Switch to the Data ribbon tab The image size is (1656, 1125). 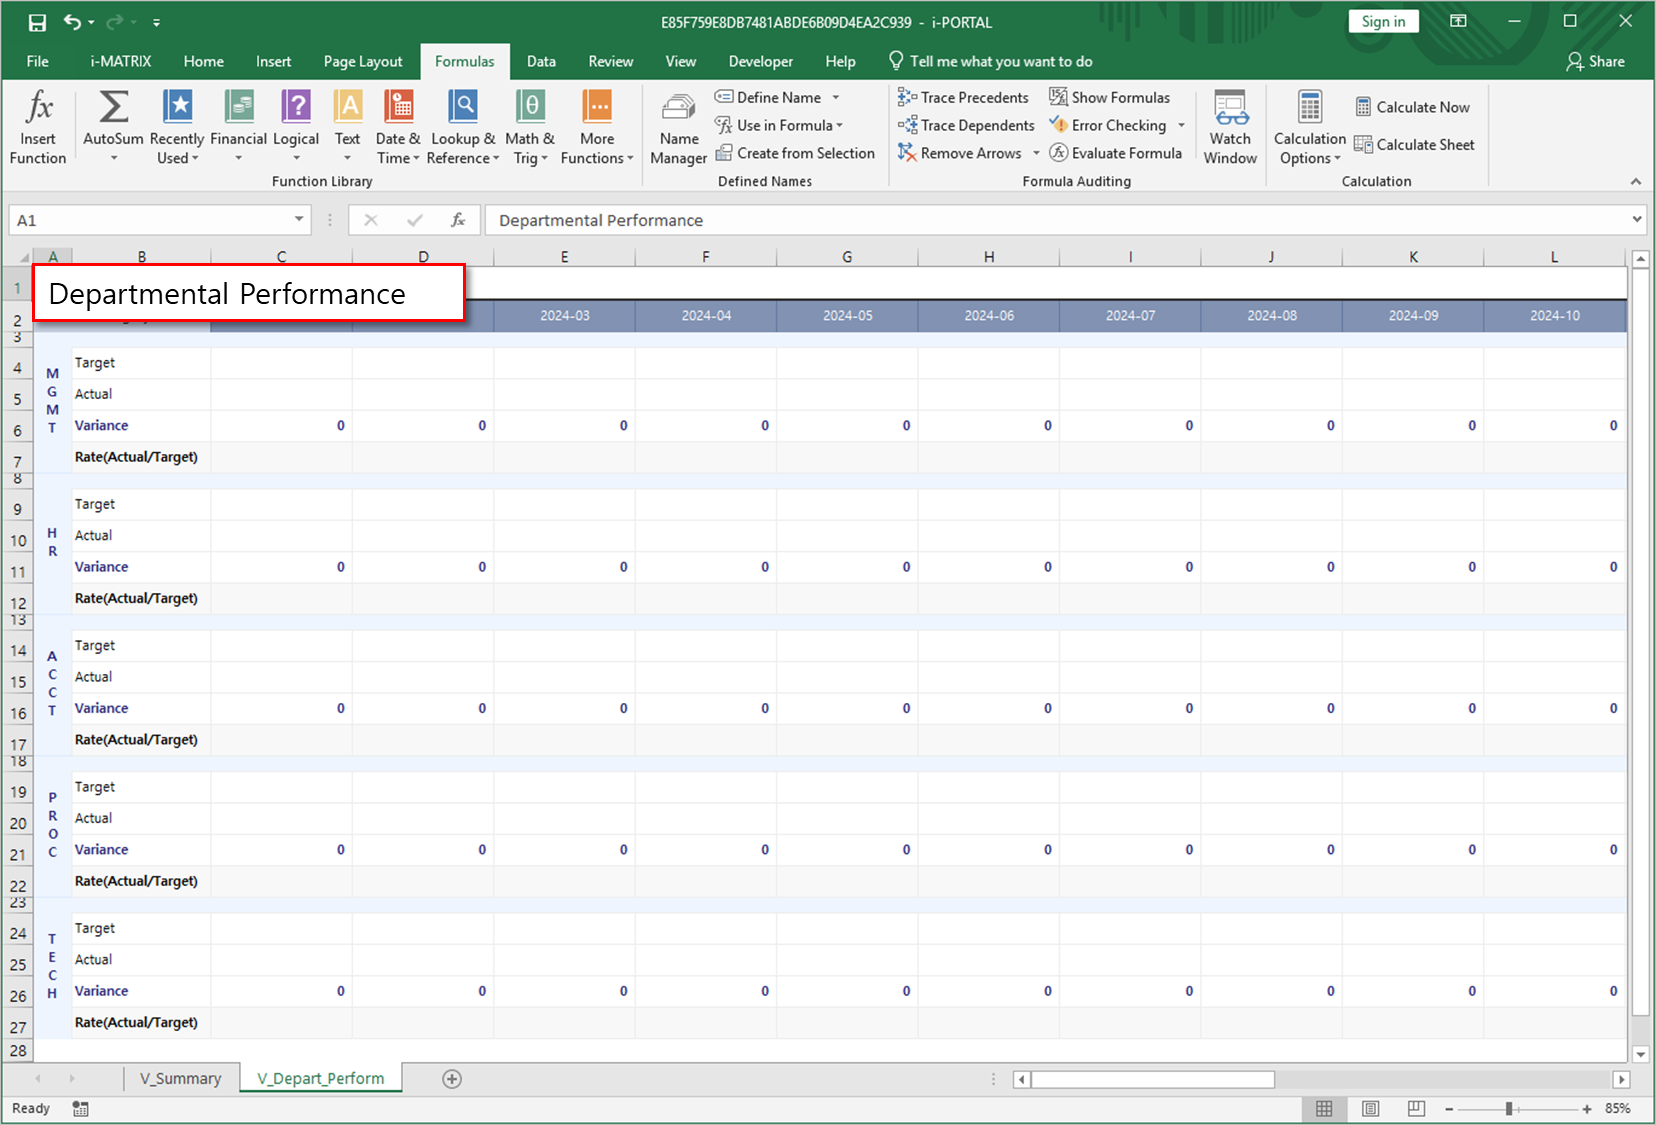(x=541, y=61)
